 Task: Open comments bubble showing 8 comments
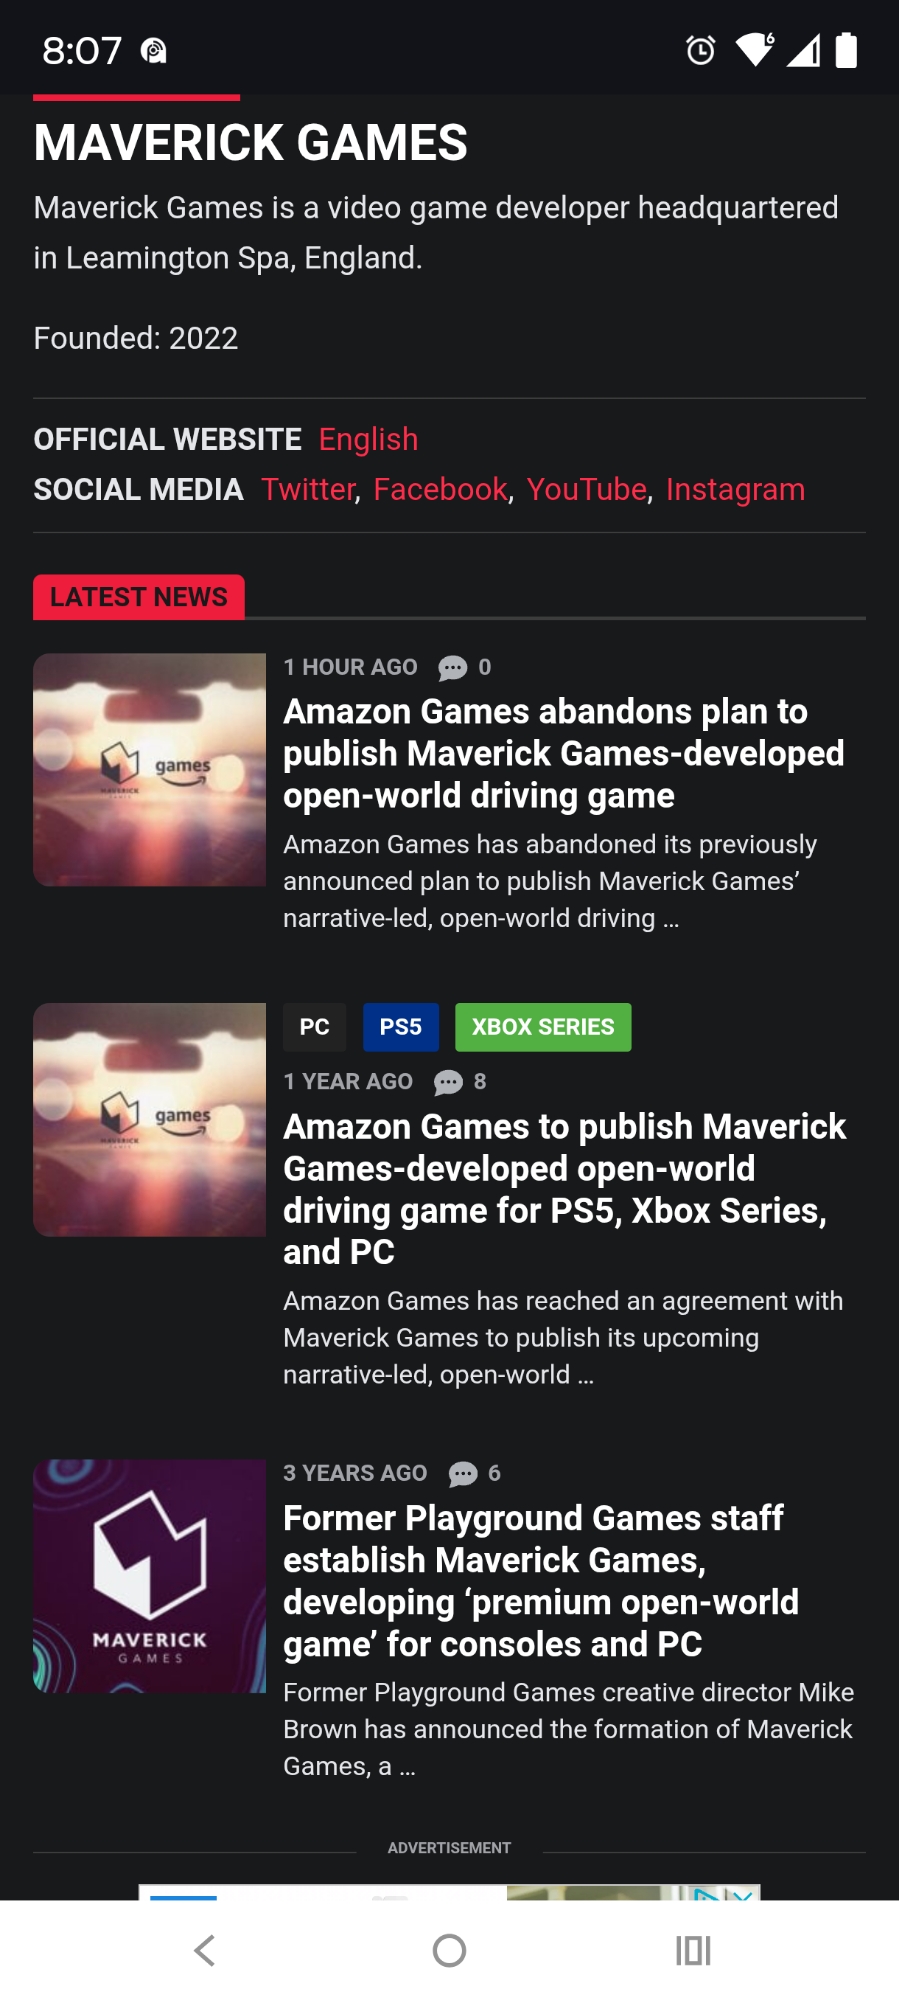448,1082
